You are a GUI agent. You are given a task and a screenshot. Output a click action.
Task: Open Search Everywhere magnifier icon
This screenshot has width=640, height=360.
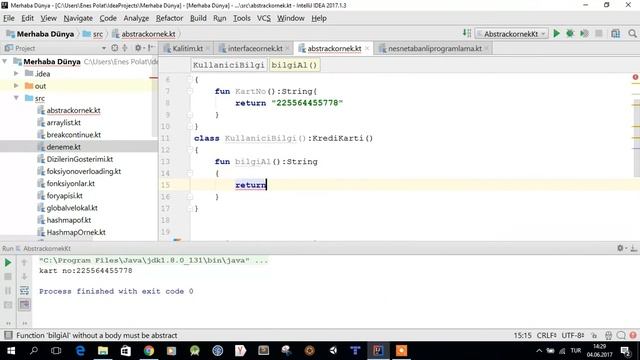[632, 34]
